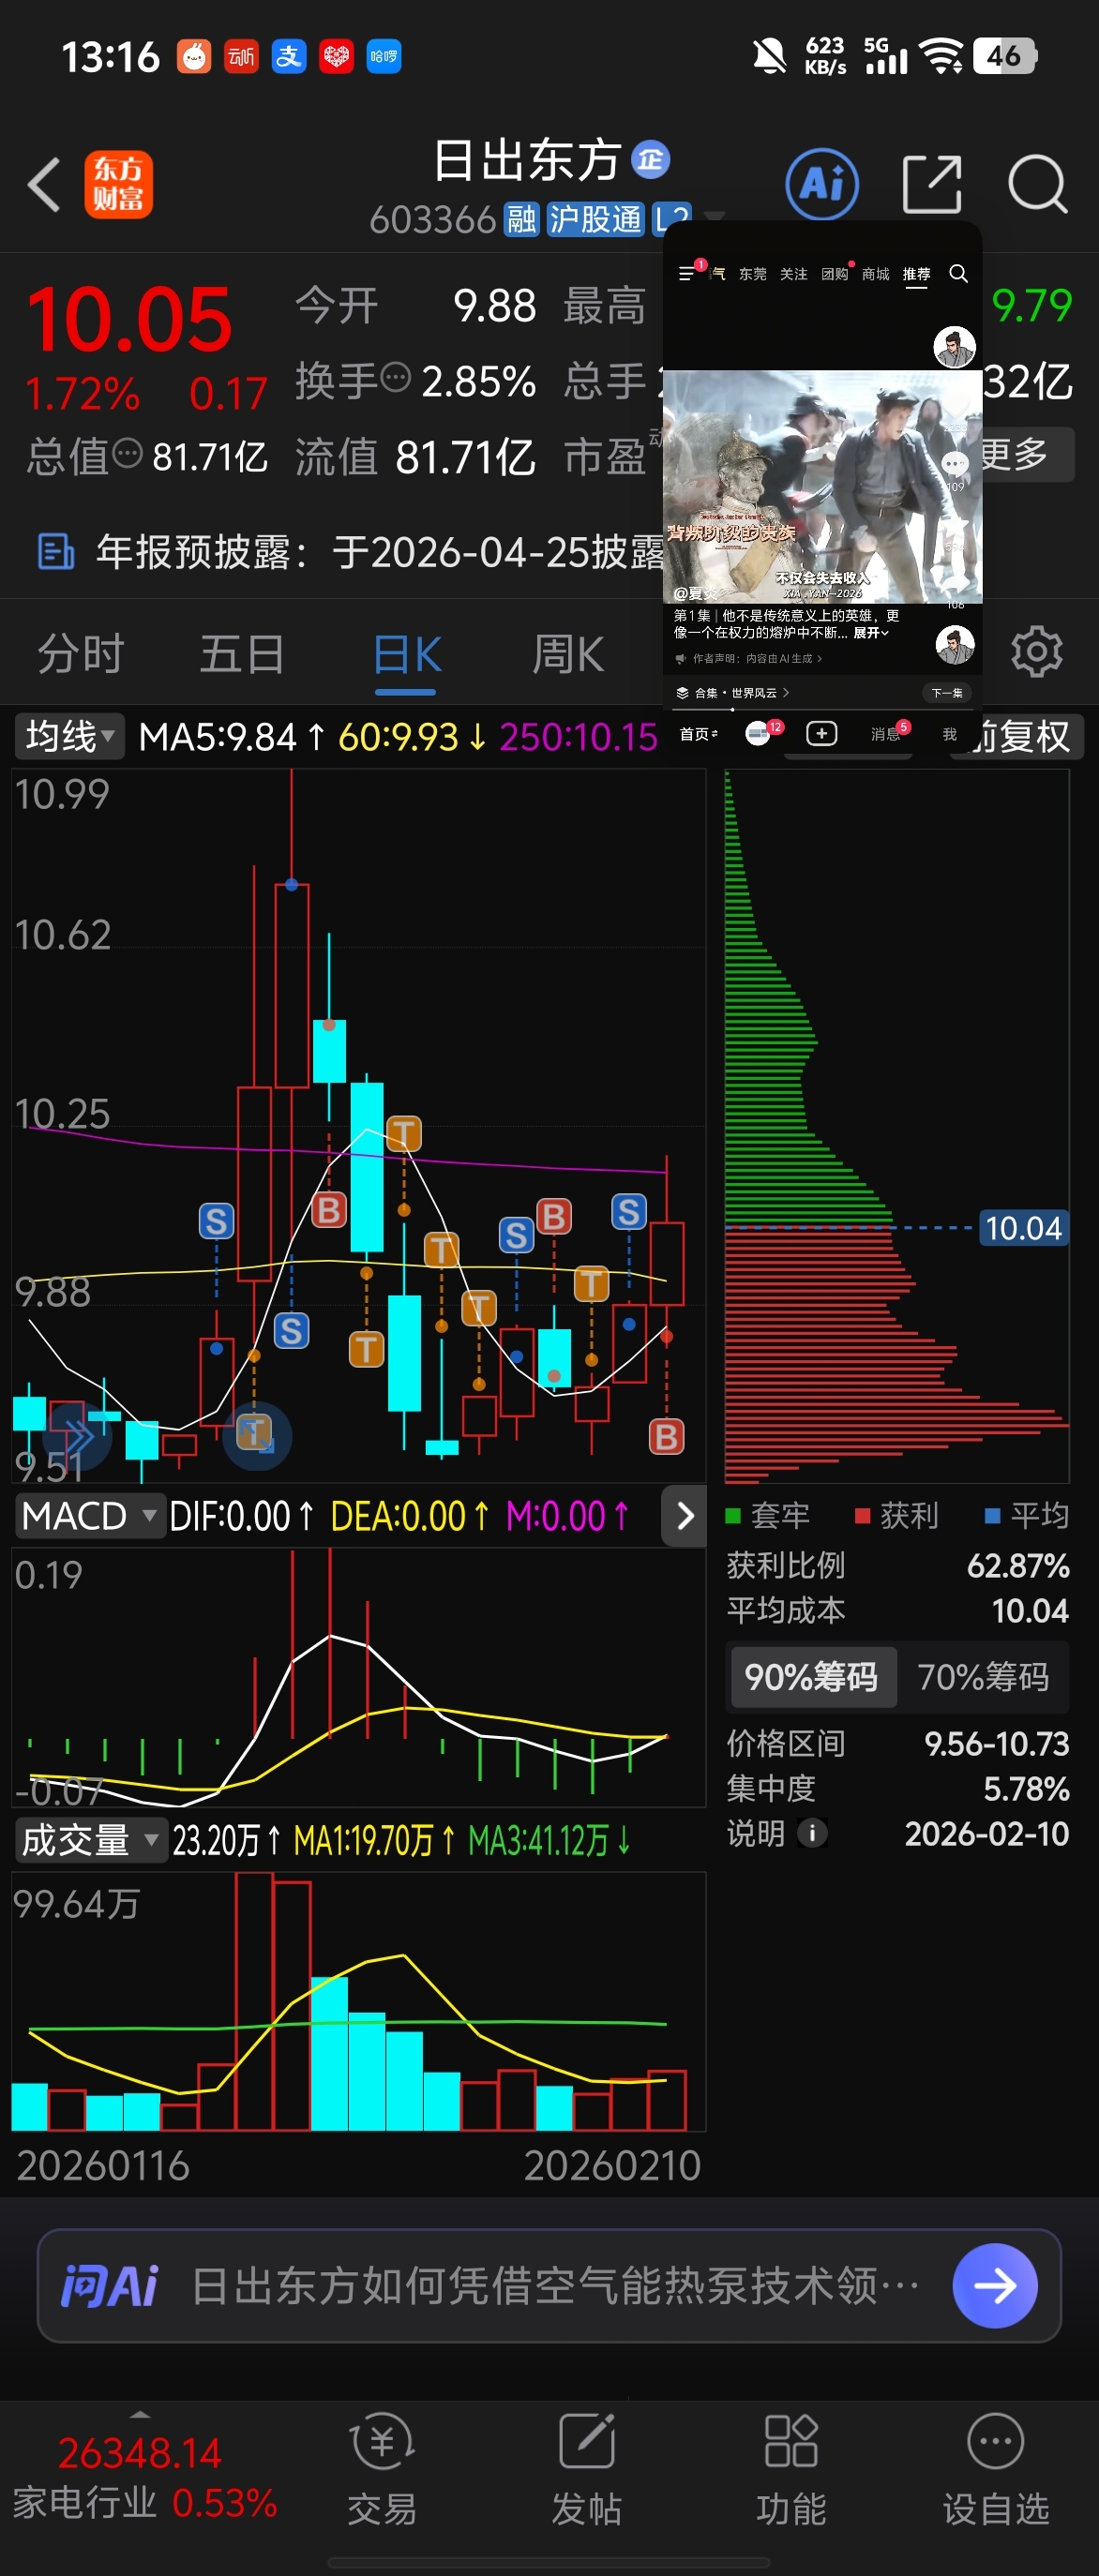
Task: Go back with the left arrow
Action: [x=44, y=185]
